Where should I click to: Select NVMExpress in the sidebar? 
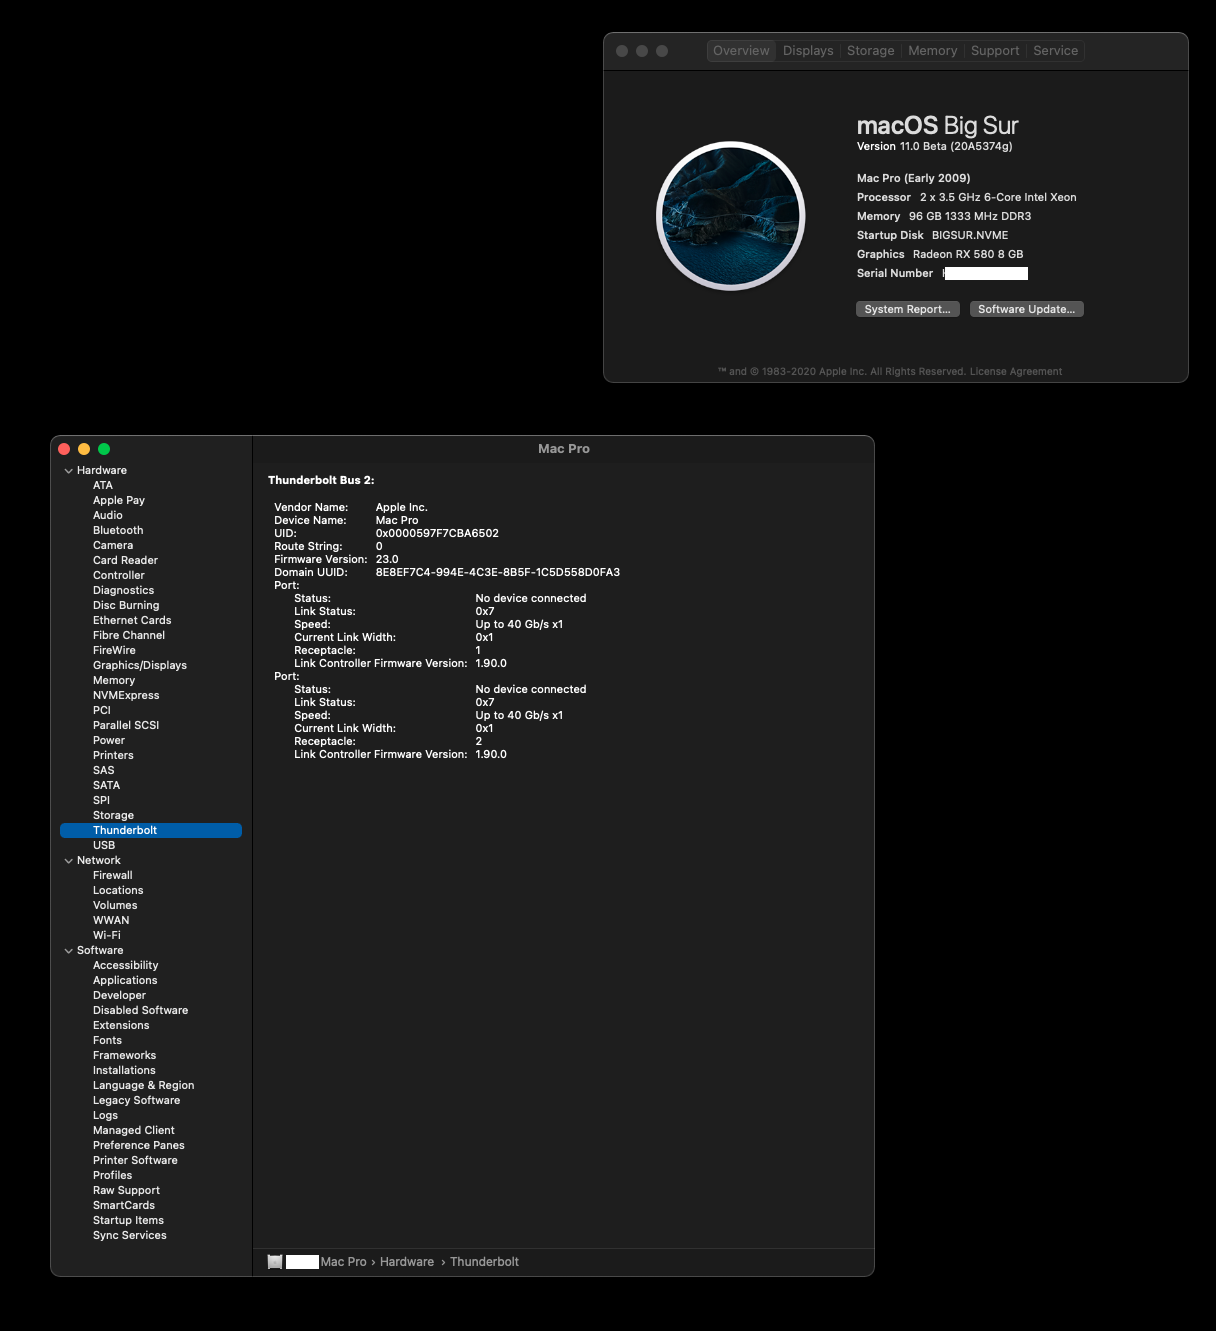pos(126,696)
